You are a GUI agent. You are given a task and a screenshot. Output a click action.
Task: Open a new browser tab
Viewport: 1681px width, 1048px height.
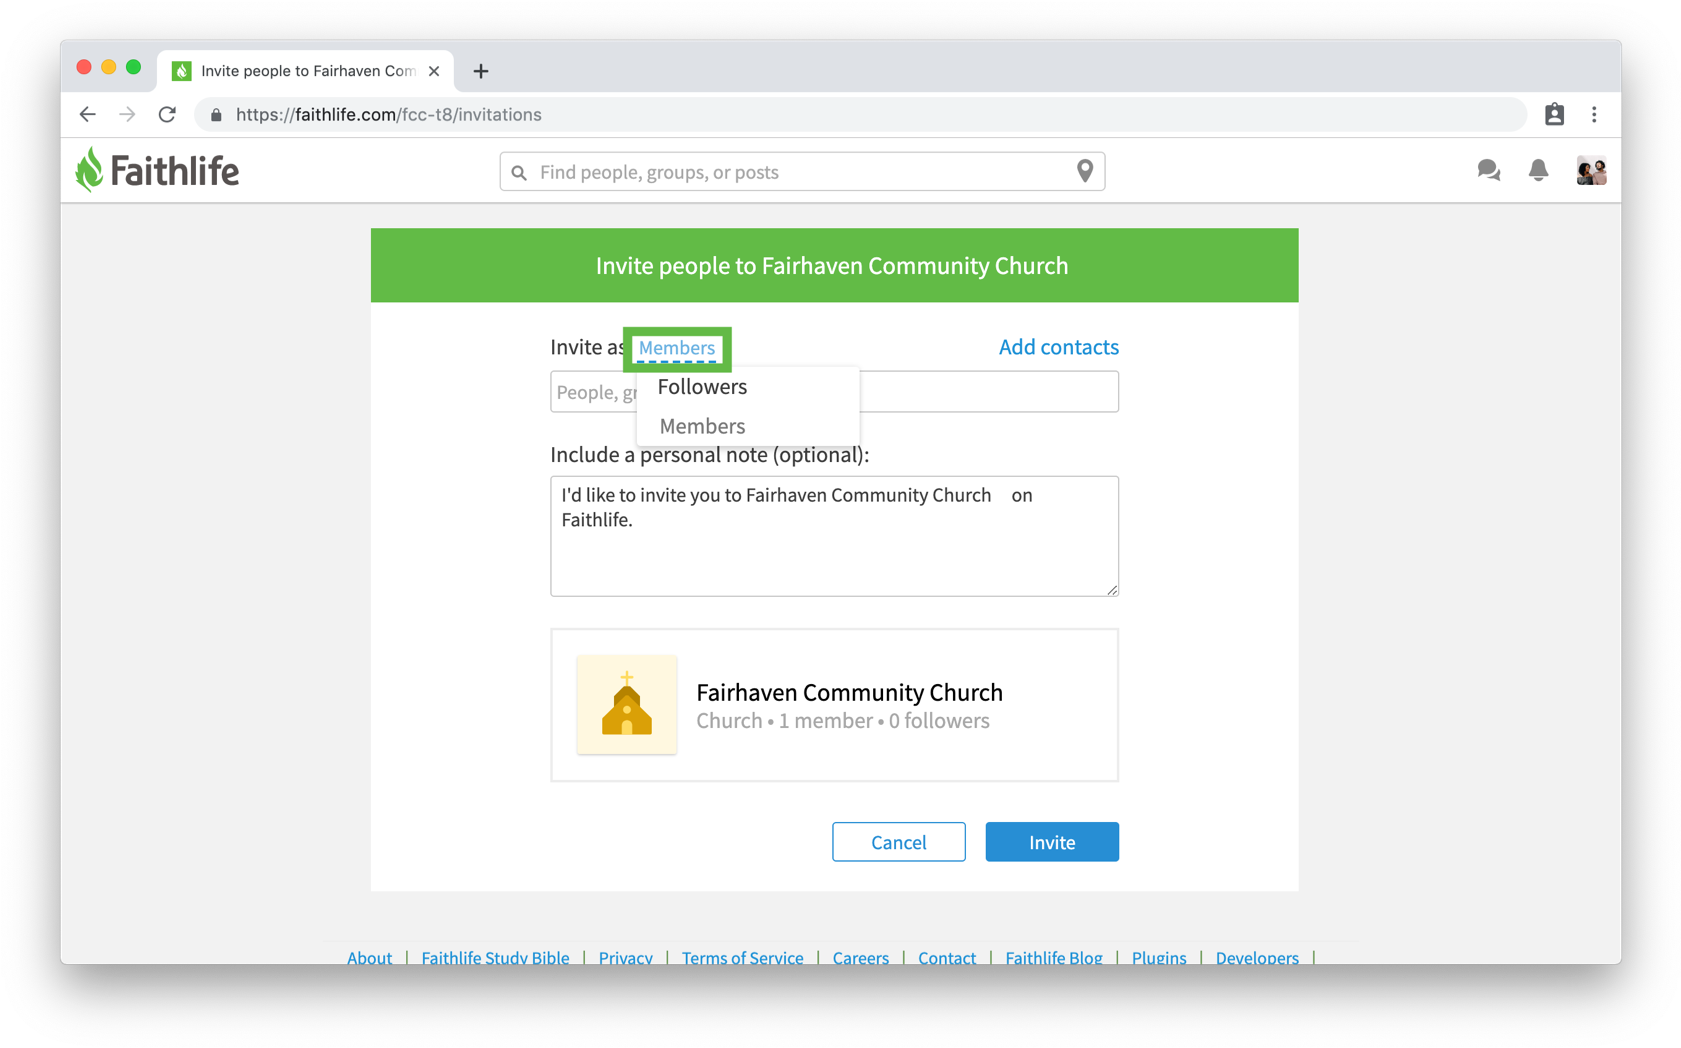tap(481, 71)
